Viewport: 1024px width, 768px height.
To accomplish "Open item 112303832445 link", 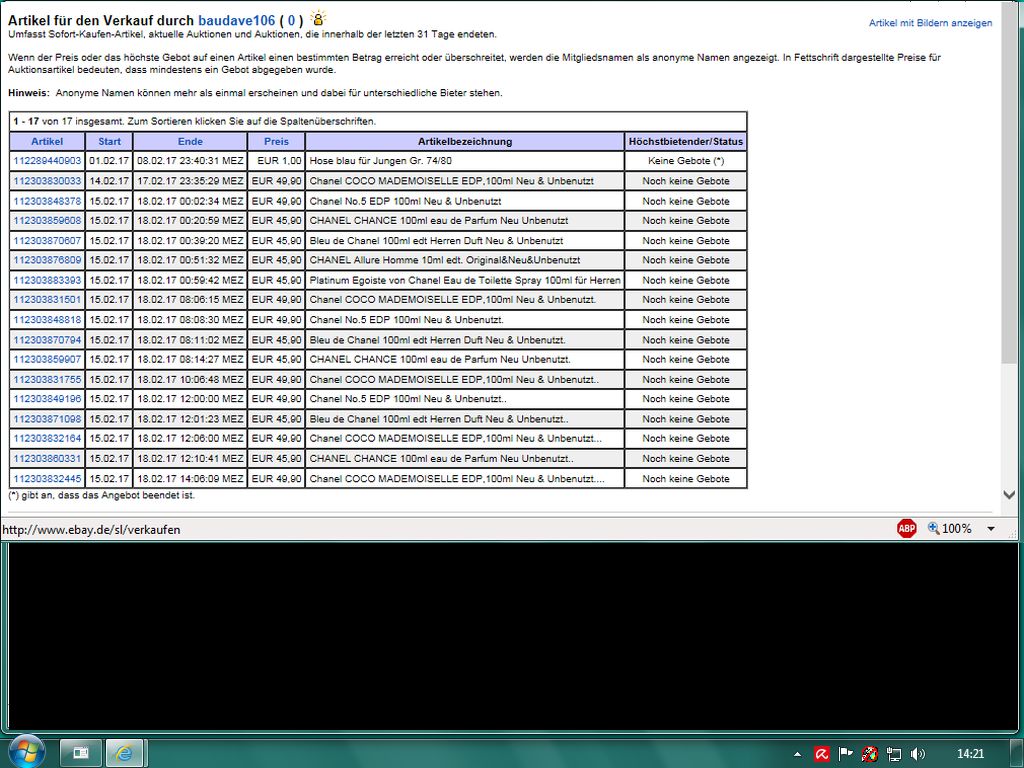I will pyautogui.click(x=47, y=479).
